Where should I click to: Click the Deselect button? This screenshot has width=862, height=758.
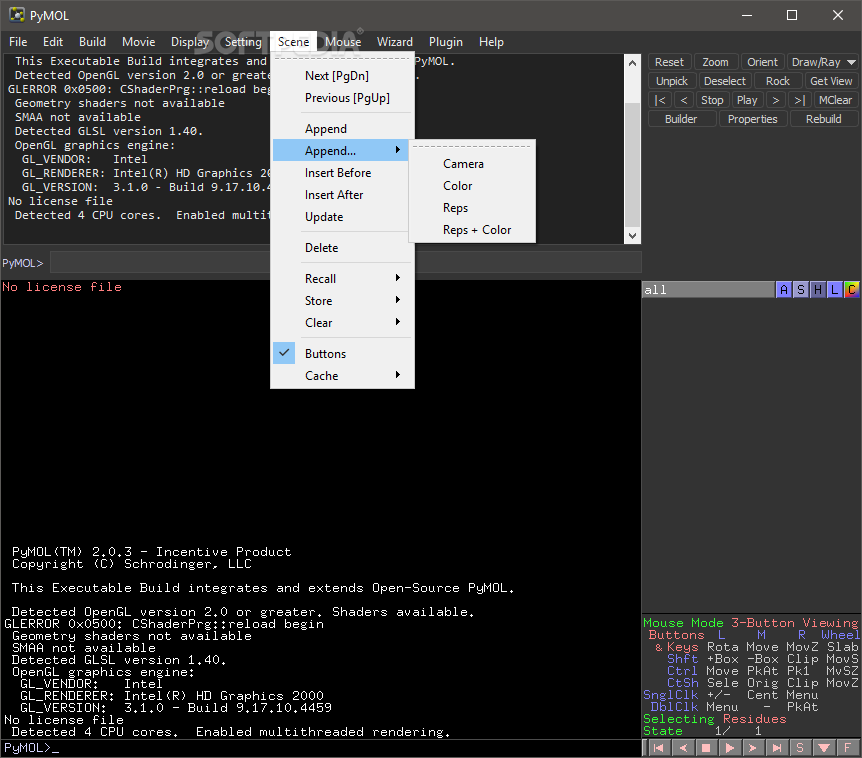pyautogui.click(x=725, y=81)
